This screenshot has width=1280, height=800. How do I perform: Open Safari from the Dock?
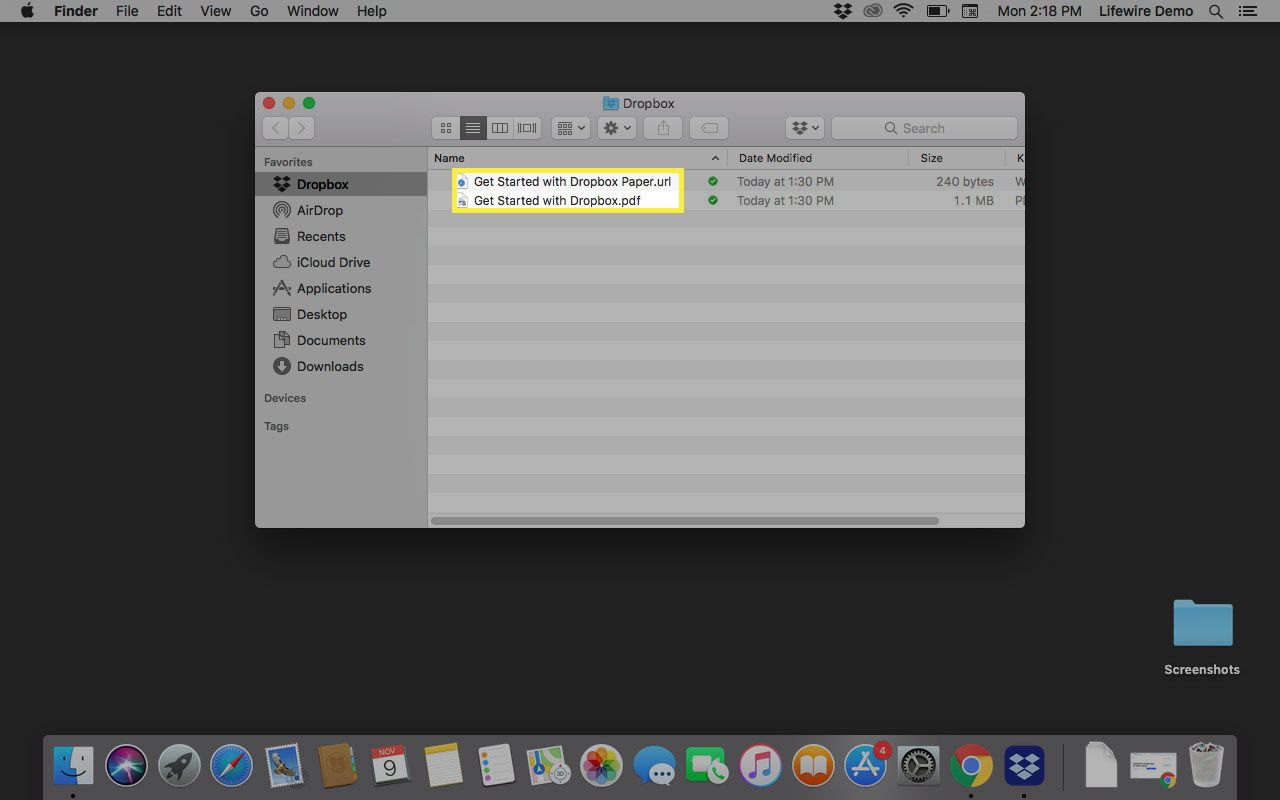(x=231, y=766)
